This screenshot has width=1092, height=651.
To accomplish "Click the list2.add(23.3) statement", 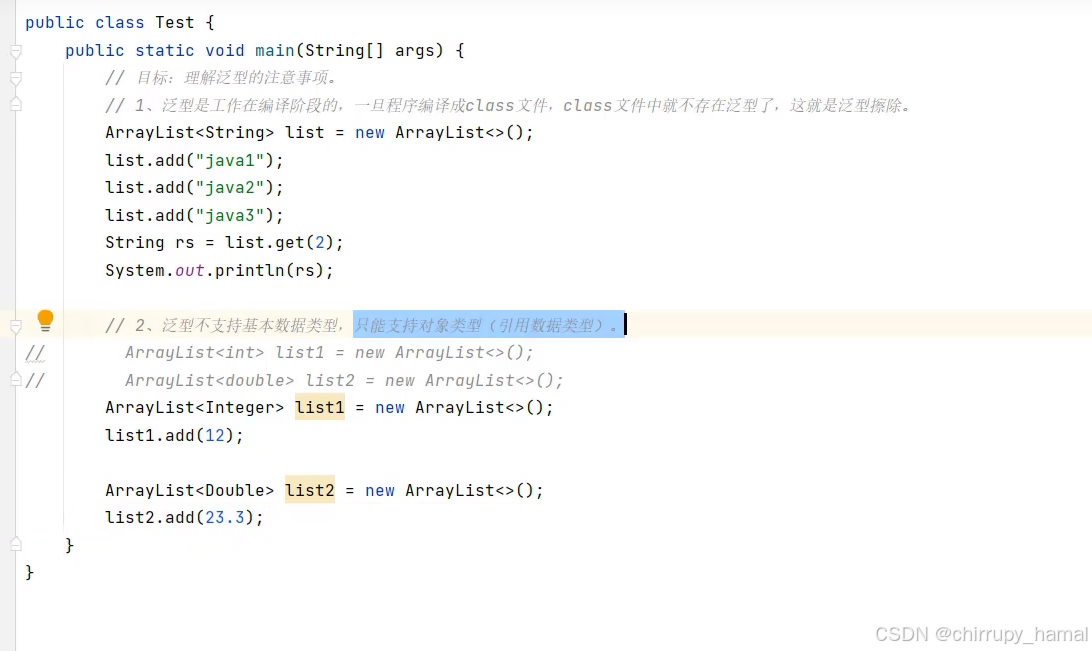I will pyautogui.click(x=185, y=517).
